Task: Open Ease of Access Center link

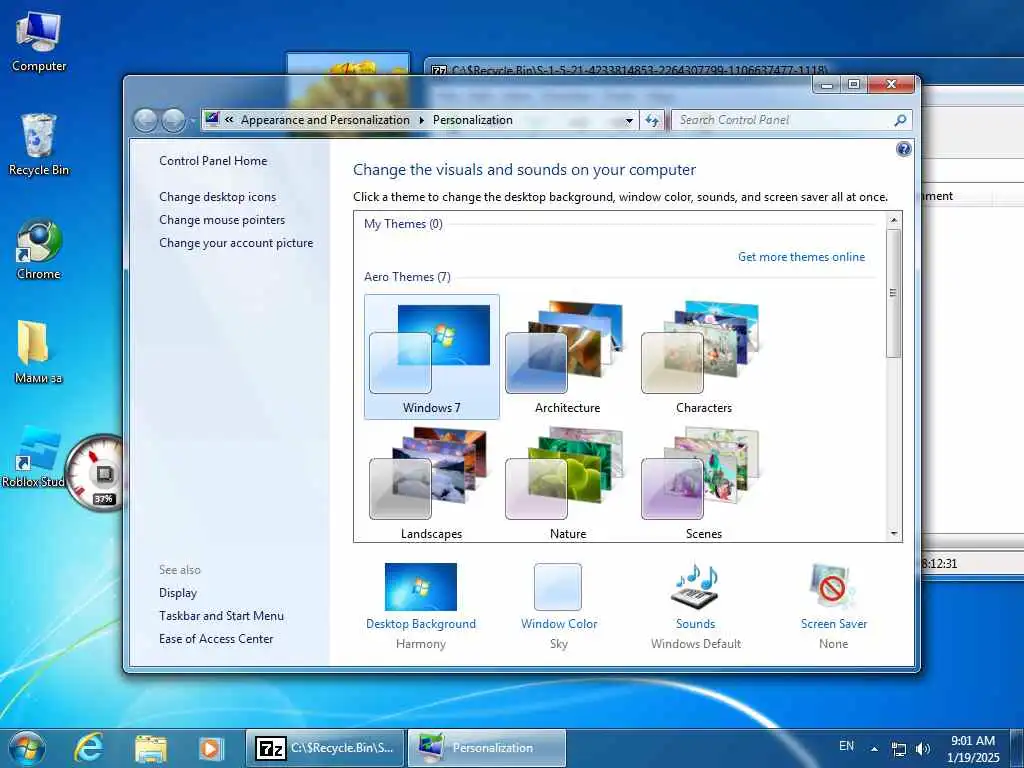Action: (x=216, y=638)
